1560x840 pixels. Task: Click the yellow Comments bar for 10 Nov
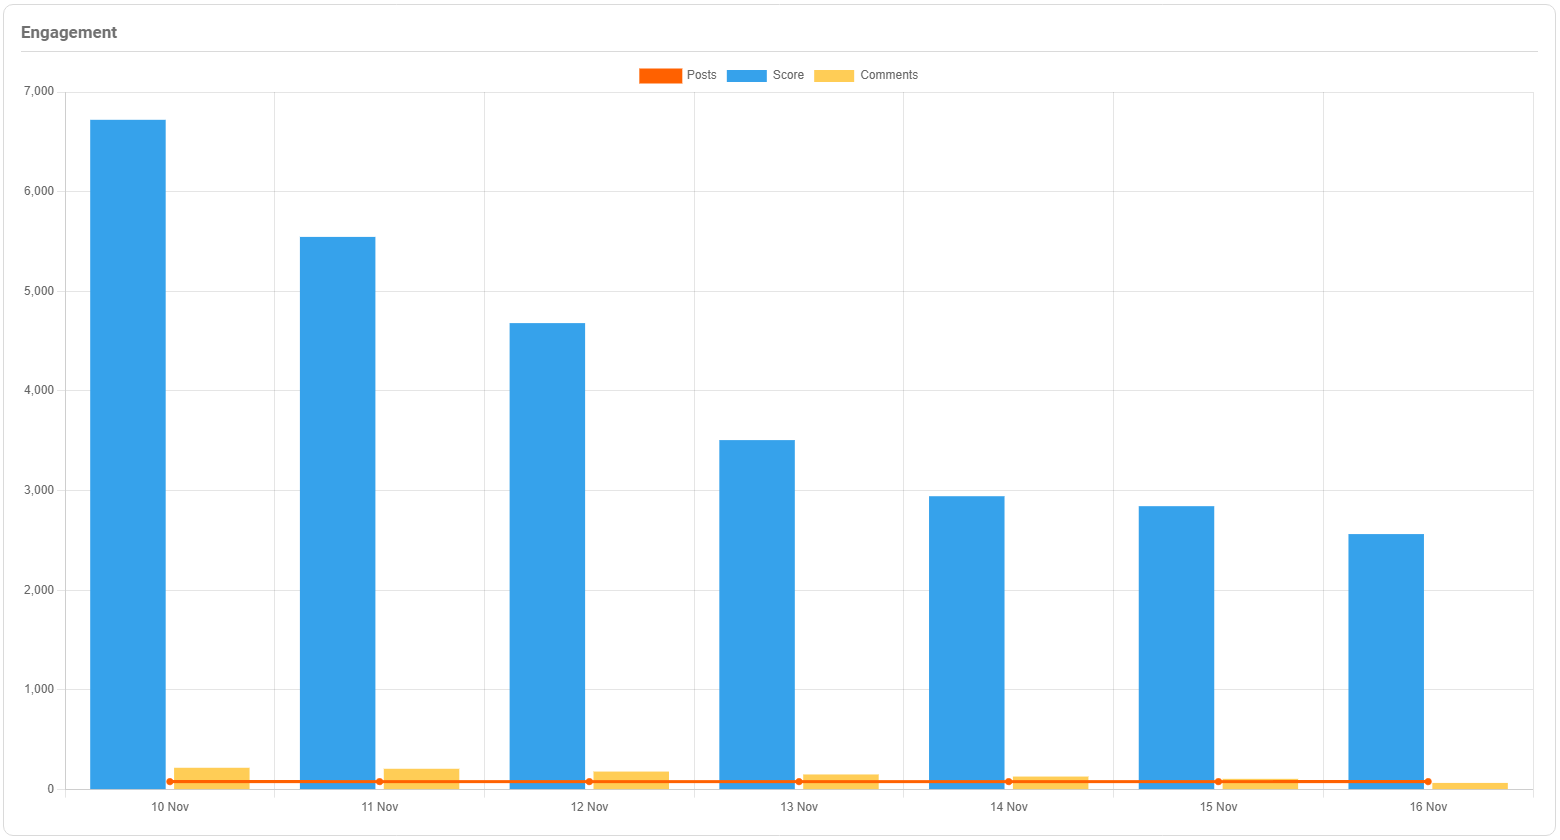click(x=212, y=773)
